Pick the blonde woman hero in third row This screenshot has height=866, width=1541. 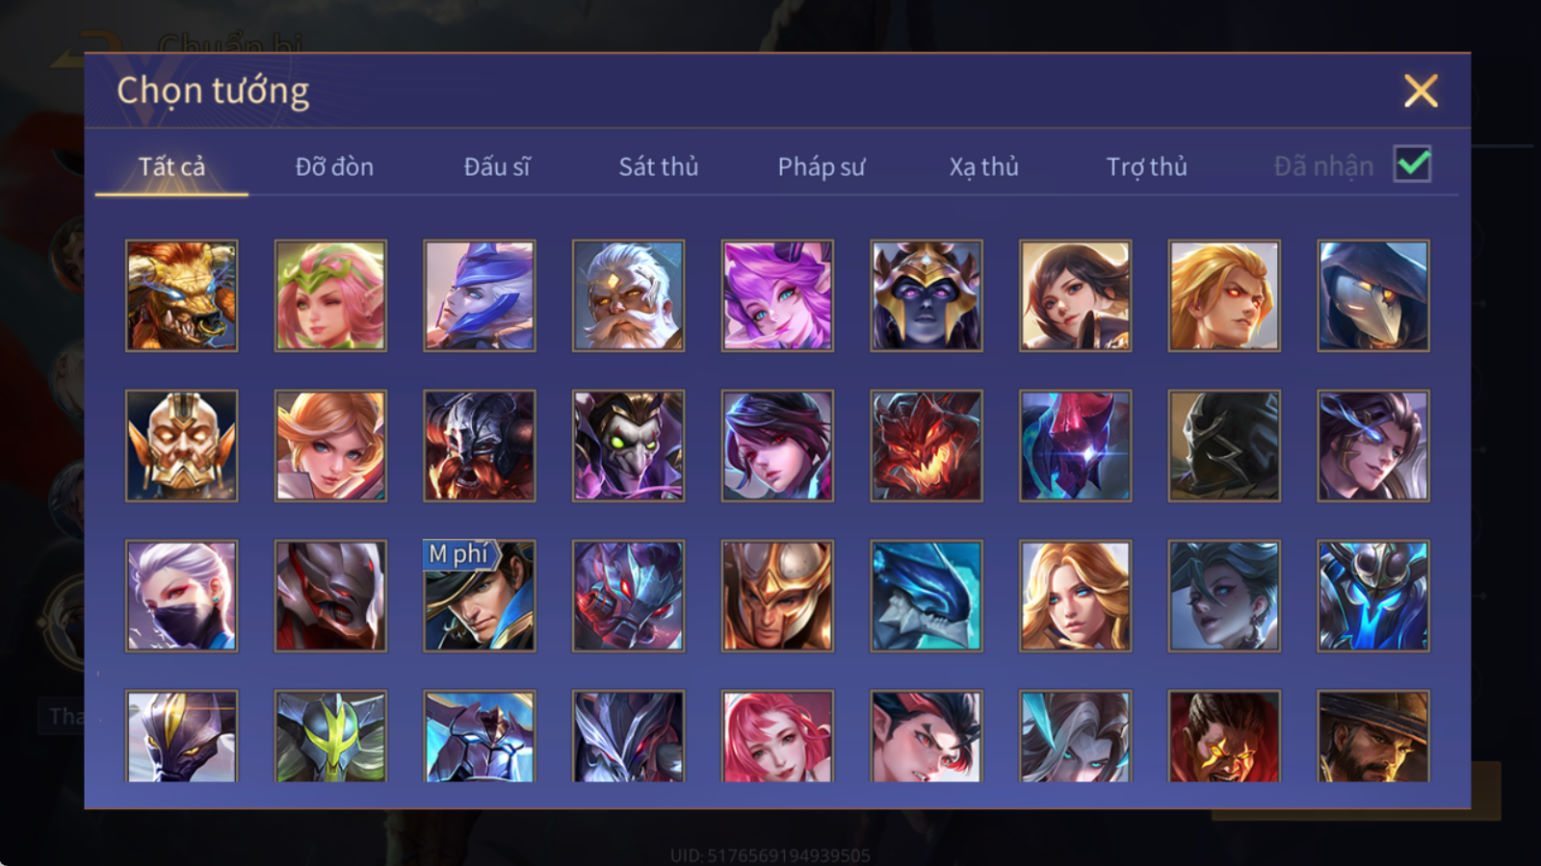click(x=1075, y=596)
